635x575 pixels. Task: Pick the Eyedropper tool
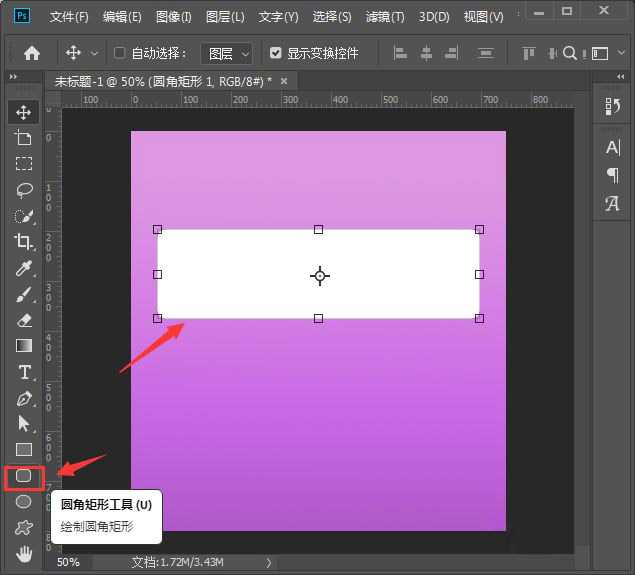(24, 268)
